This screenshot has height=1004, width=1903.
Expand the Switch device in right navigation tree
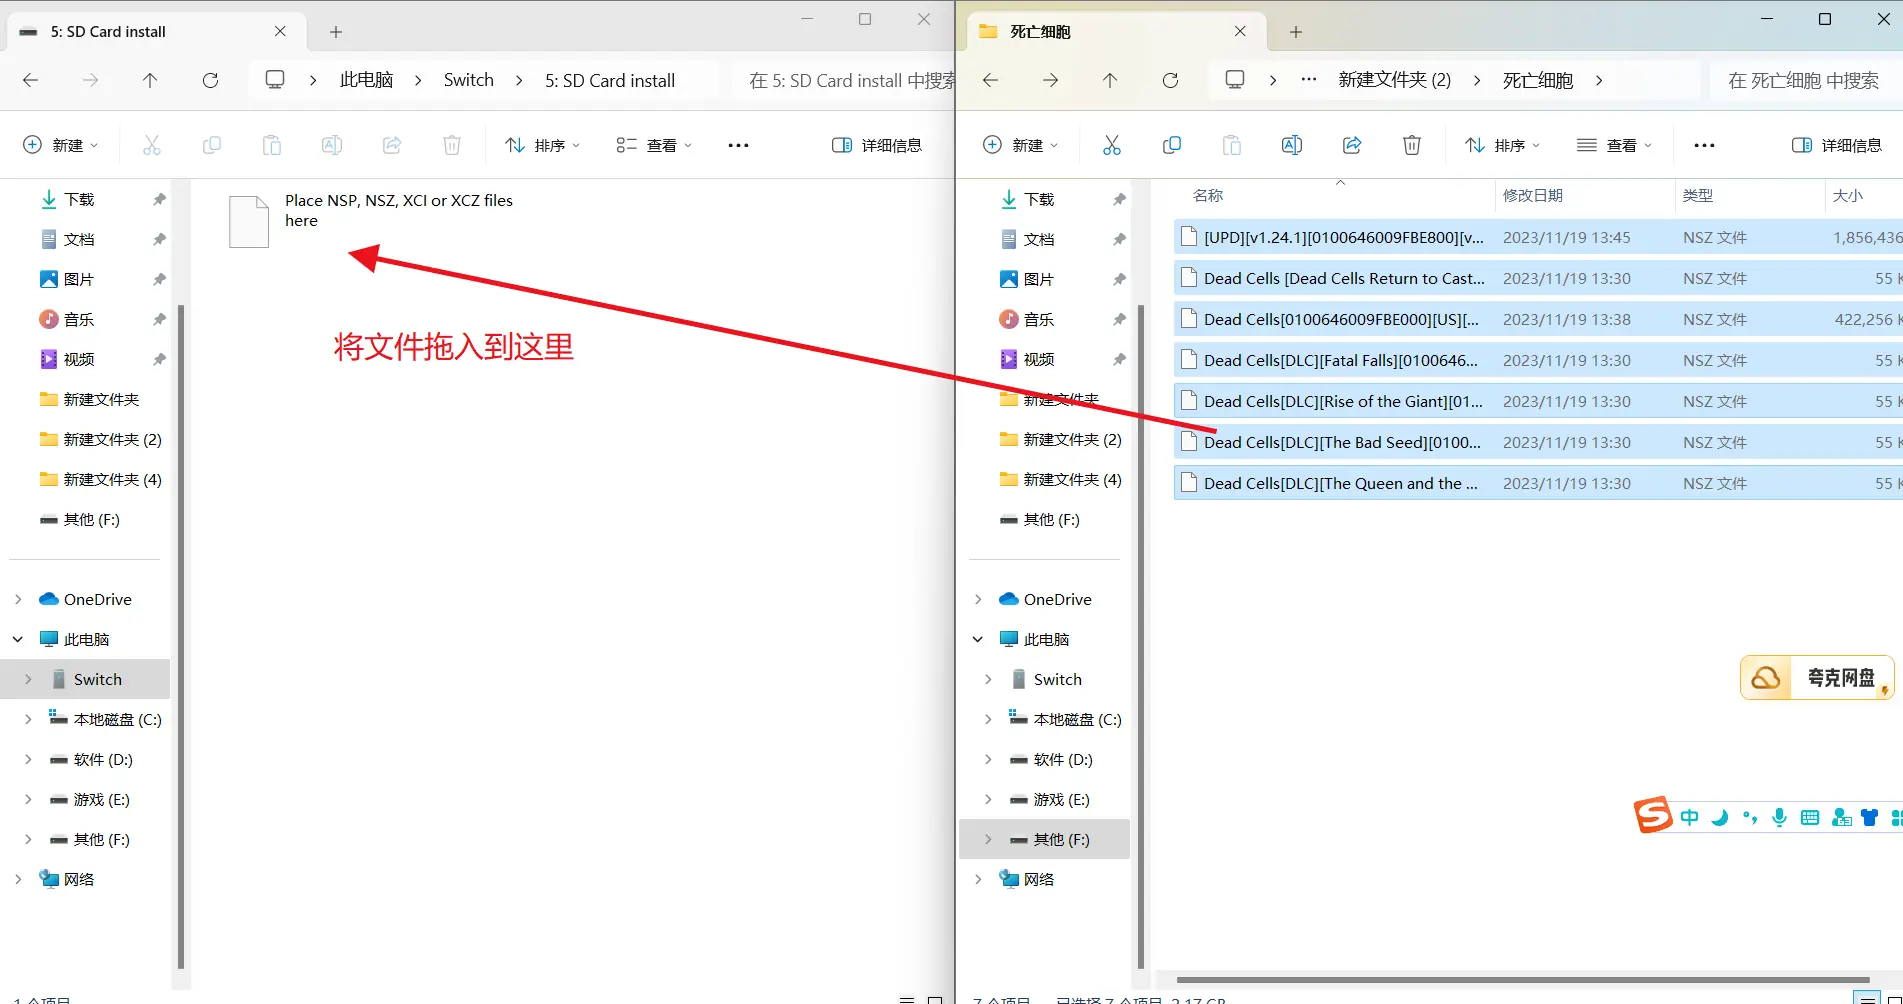pos(988,679)
